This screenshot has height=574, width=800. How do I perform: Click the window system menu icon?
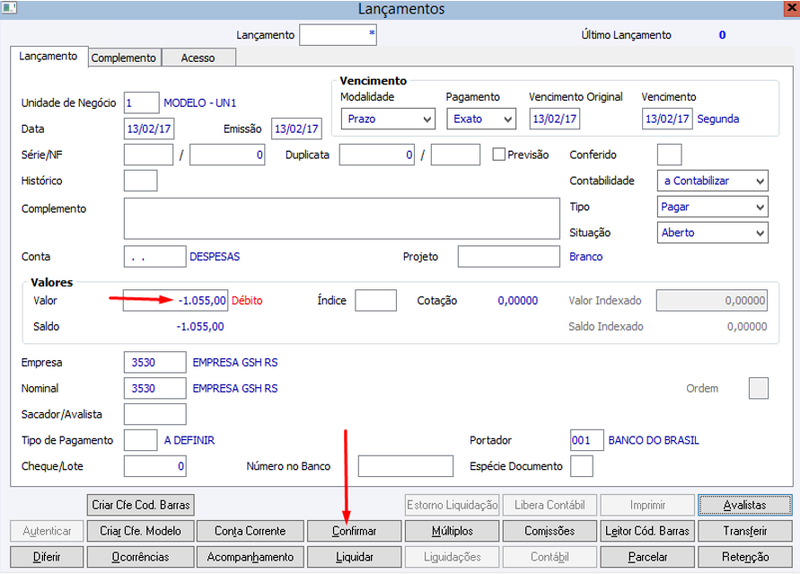pos(9,8)
